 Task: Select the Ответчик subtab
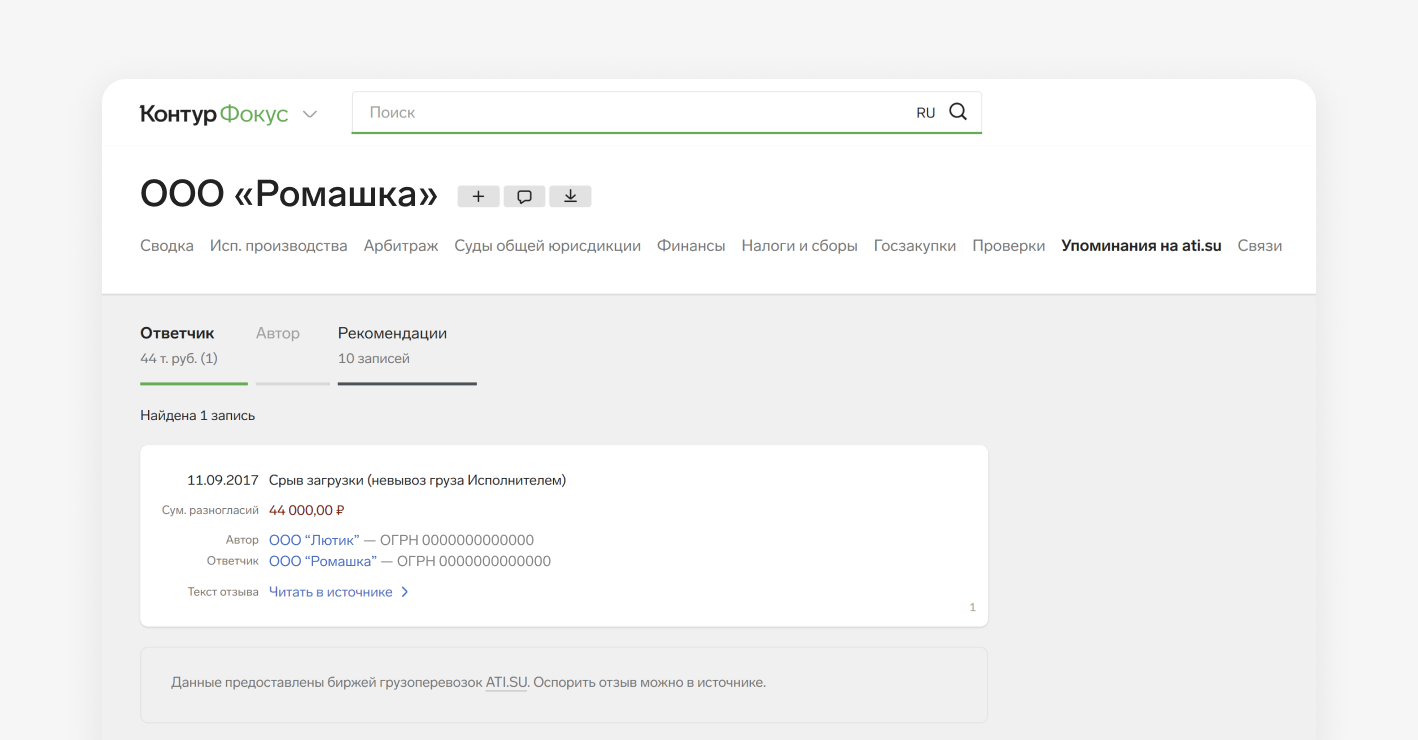(x=177, y=334)
